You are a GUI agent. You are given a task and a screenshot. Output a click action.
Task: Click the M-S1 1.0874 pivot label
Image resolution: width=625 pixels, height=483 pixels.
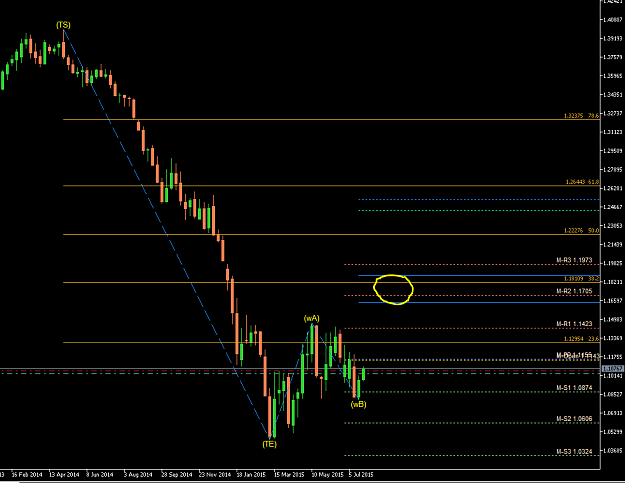(x=574, y=387)
